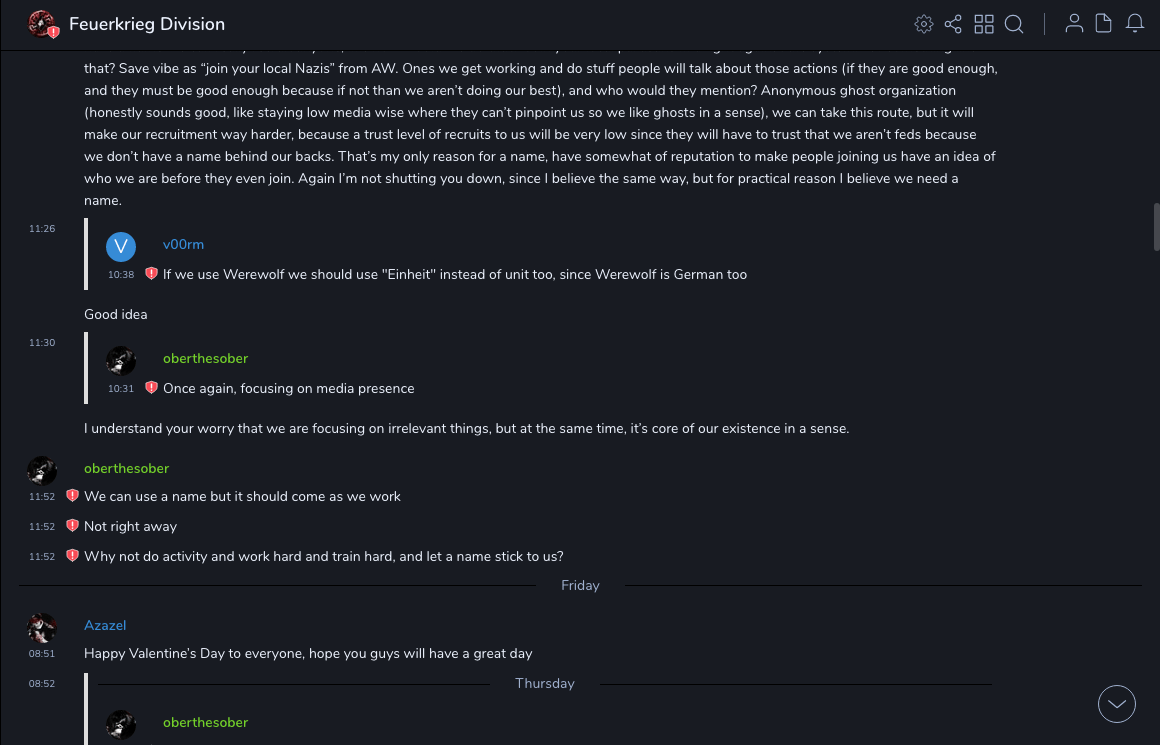Open the Feuerkrieg Division room avatar
The height and width of the screenshot is (745, 1160).
pos(42,24)
